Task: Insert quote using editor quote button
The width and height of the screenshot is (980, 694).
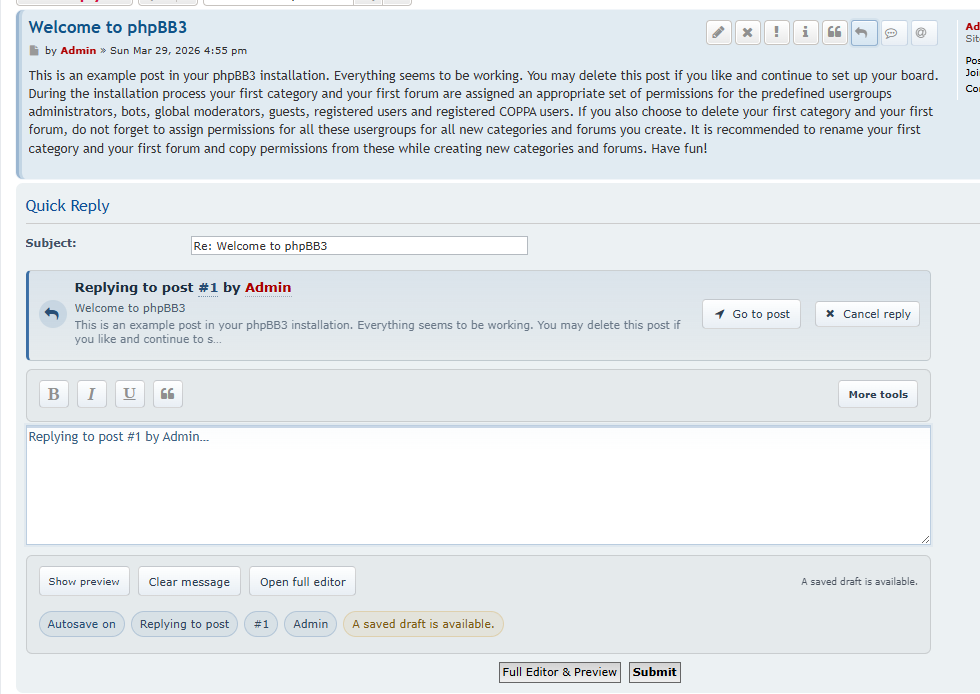Action: (167, 394)
